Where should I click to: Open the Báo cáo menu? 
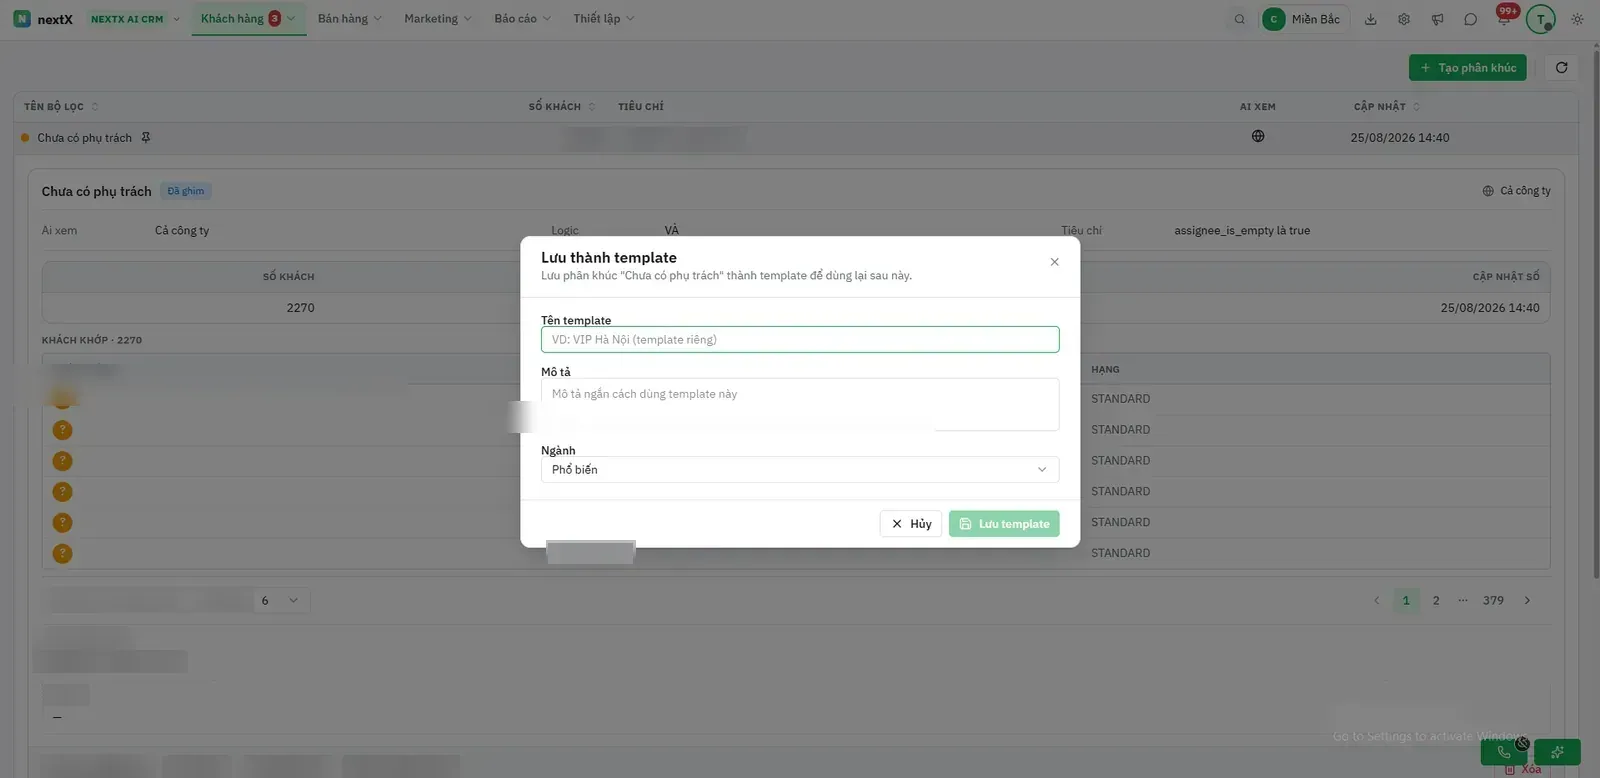pos(522,19)
